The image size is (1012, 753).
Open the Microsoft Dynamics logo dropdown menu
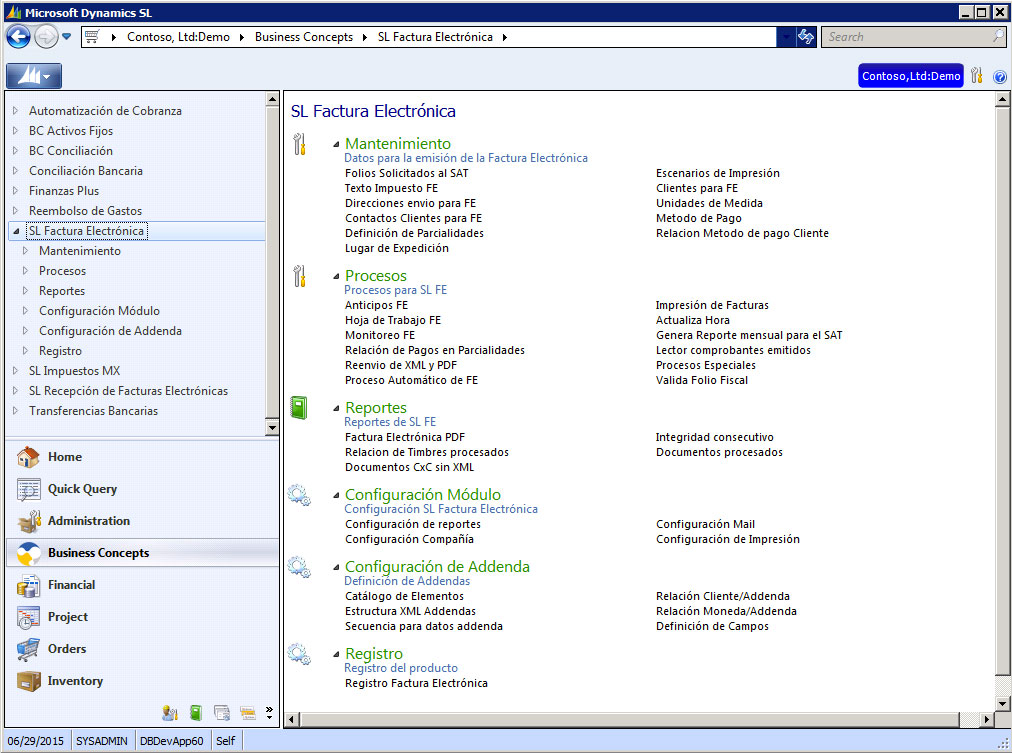coord(34,76)
